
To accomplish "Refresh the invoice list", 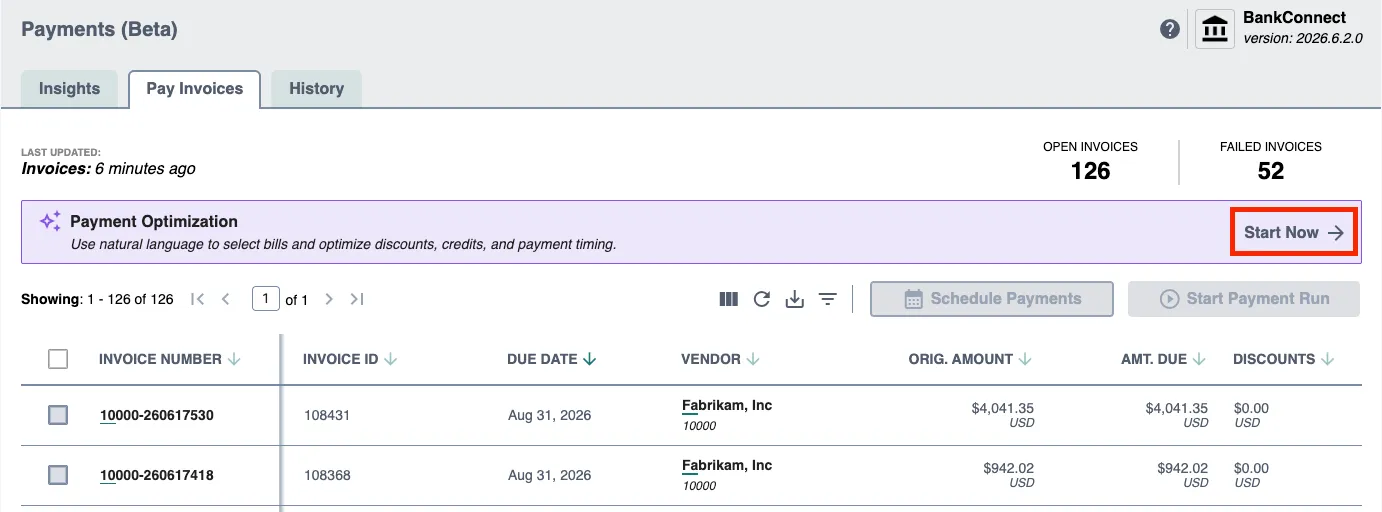I will point(762,299).
